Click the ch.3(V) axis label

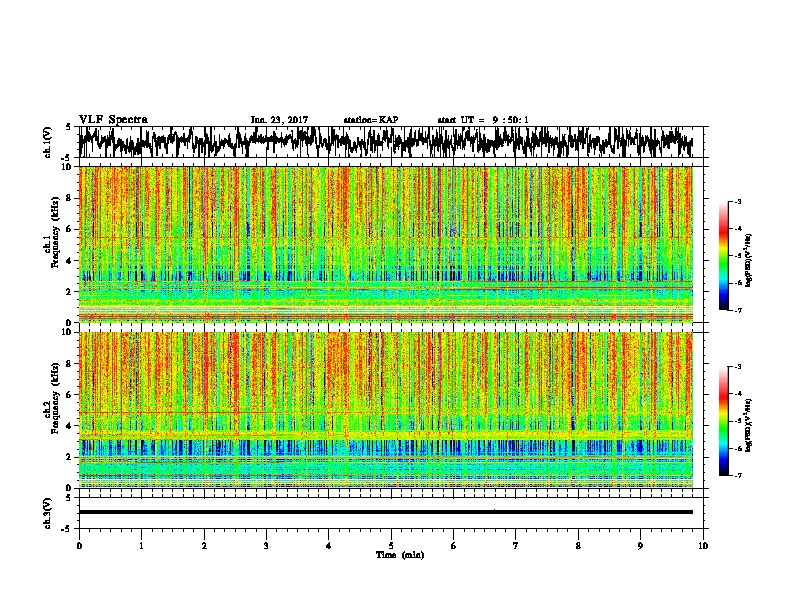click(x=48, y=513)
